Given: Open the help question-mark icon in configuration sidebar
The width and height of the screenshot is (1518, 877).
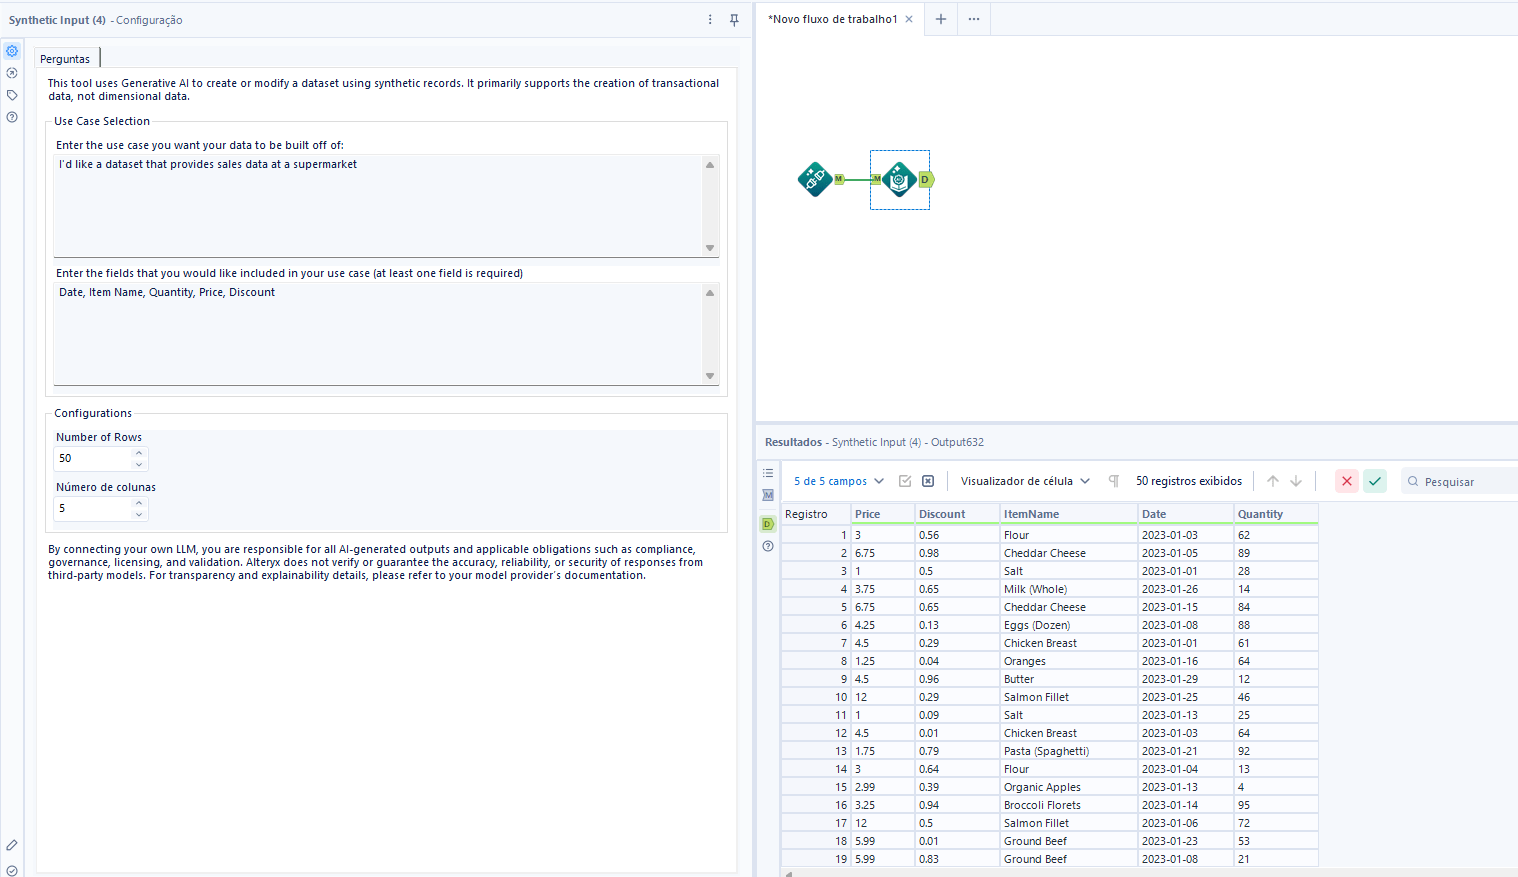Looking at the screenshot, I should pyautogui.click(x=12, y=117).
